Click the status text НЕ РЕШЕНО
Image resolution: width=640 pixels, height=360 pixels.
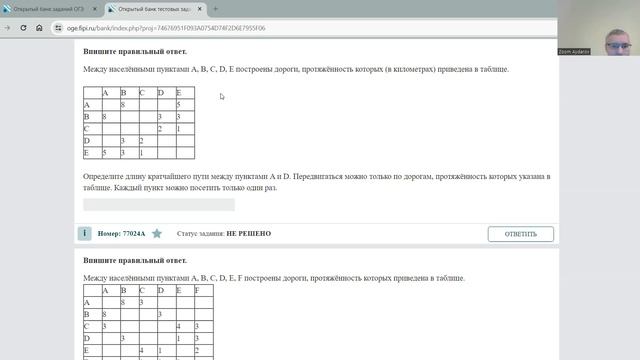tap(249, 233)
